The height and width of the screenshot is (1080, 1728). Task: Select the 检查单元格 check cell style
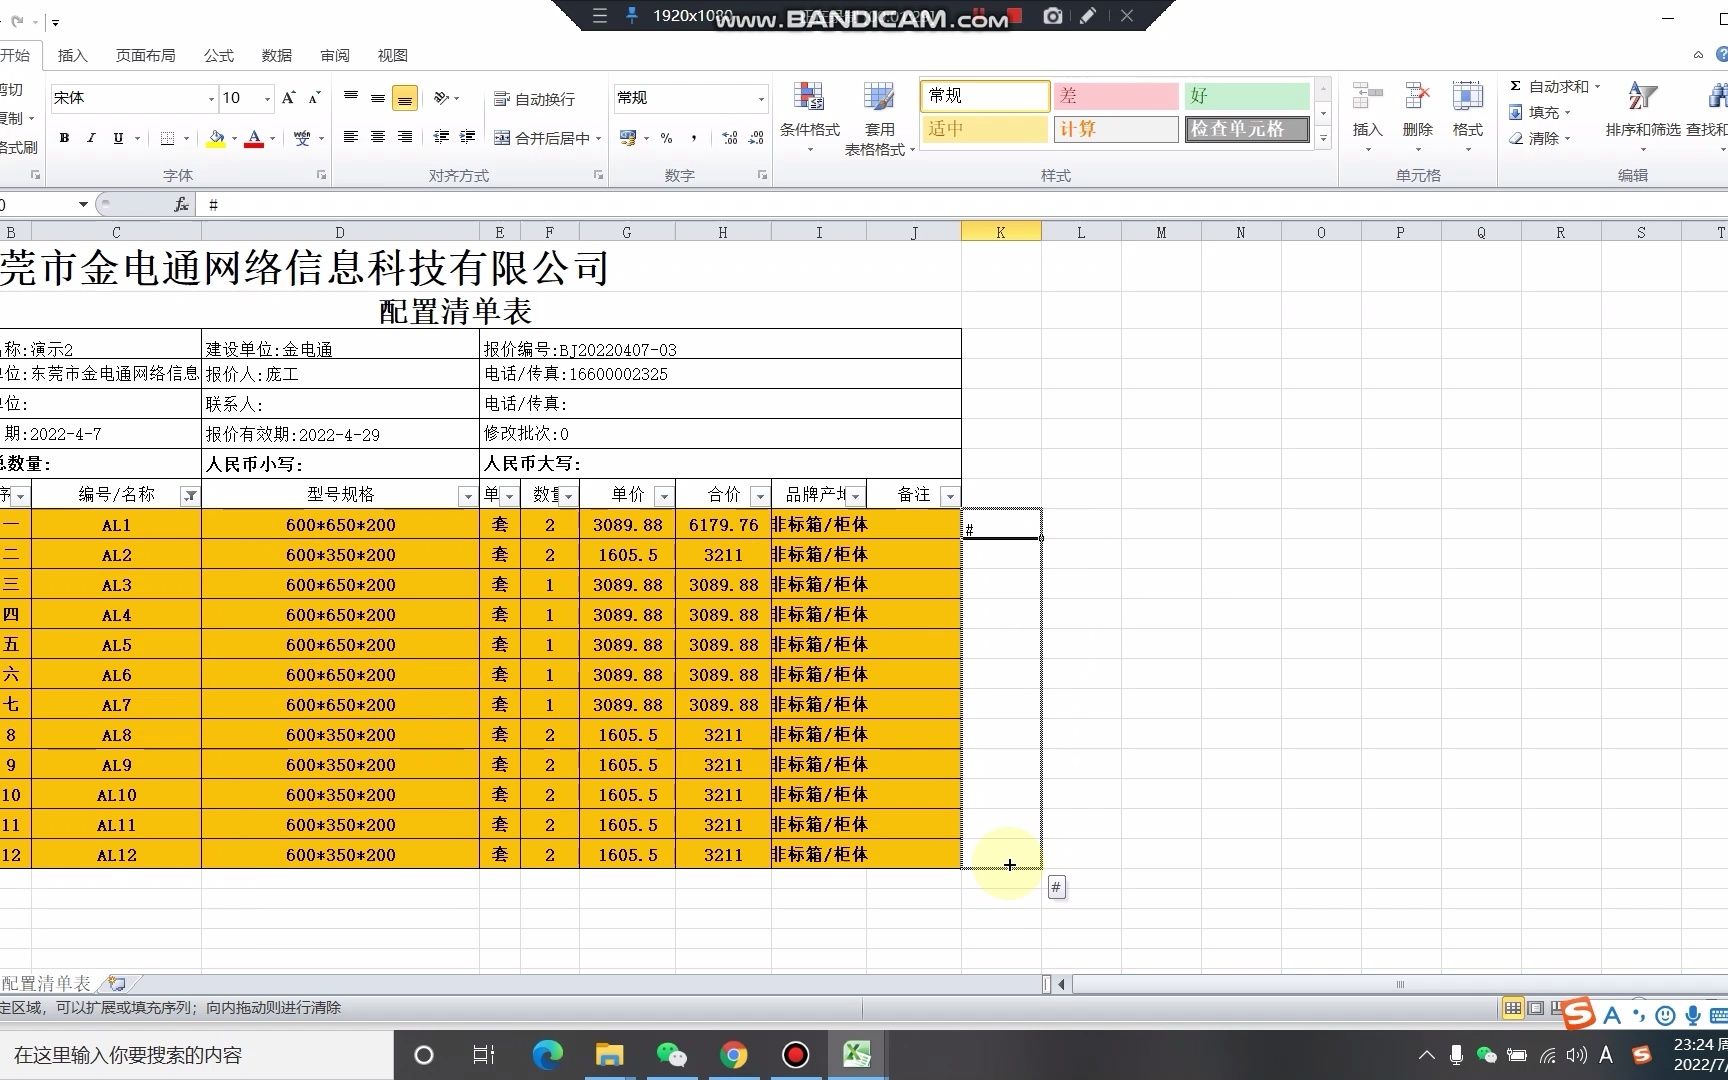tap(1247, 129)
